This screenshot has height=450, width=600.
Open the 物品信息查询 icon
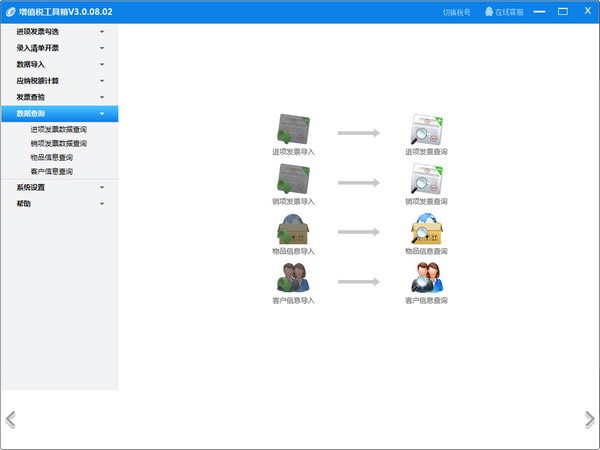(x=426, y=229)
